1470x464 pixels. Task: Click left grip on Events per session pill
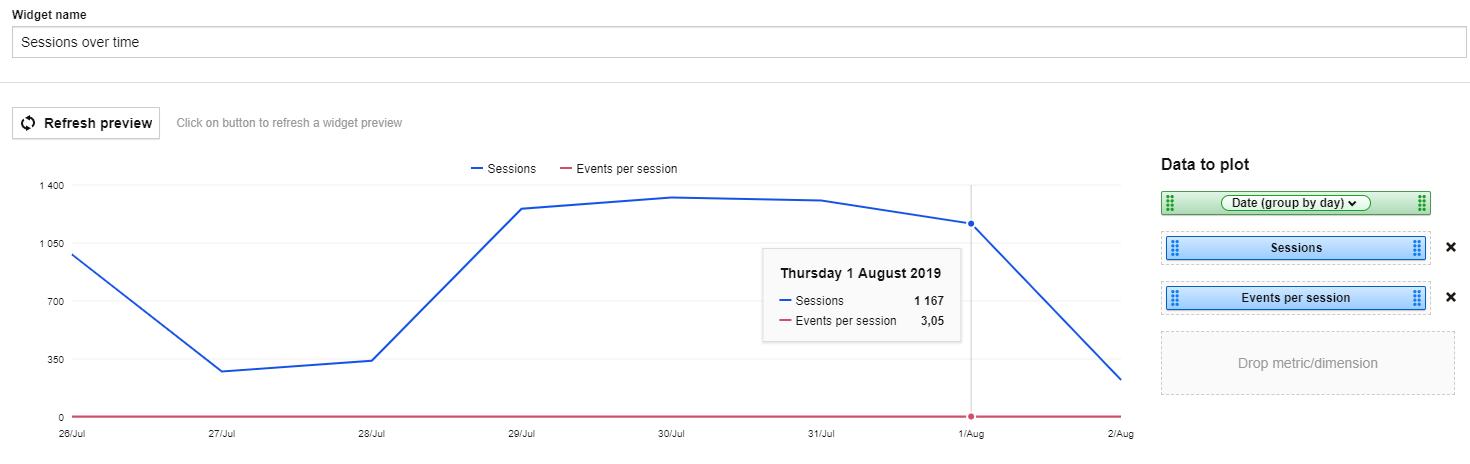click(x=1175, y=298)
